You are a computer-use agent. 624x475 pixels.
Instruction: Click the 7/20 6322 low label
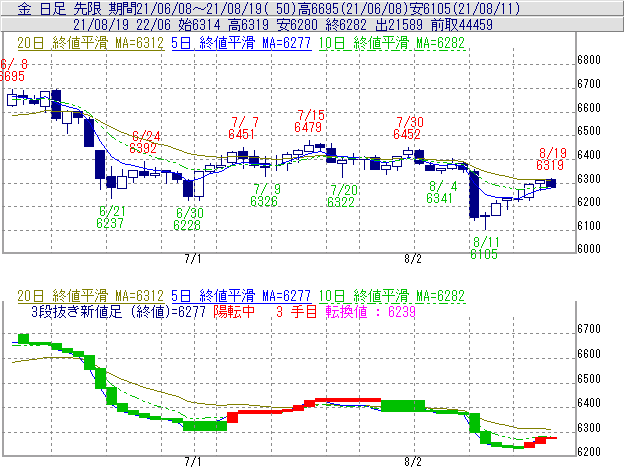click(342, 196)
